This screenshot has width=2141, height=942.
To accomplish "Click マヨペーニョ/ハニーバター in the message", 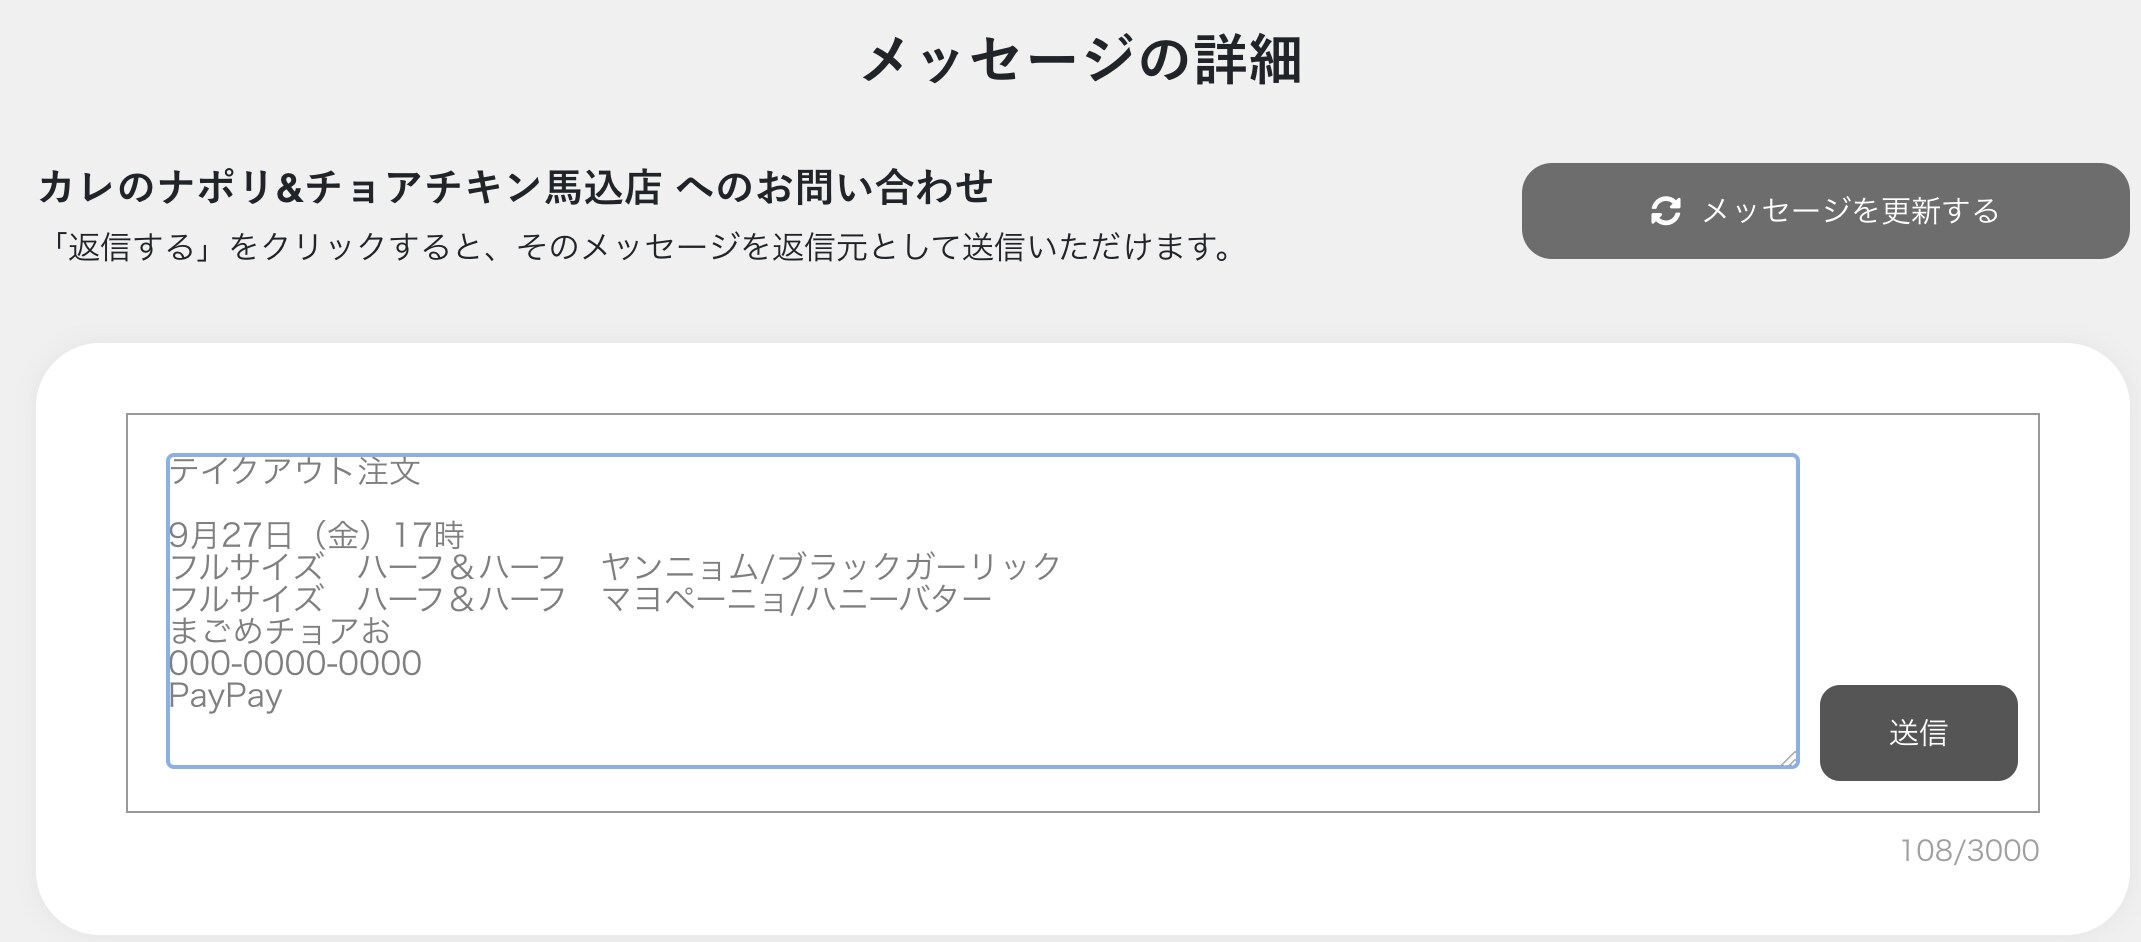I will pos(796,599).
